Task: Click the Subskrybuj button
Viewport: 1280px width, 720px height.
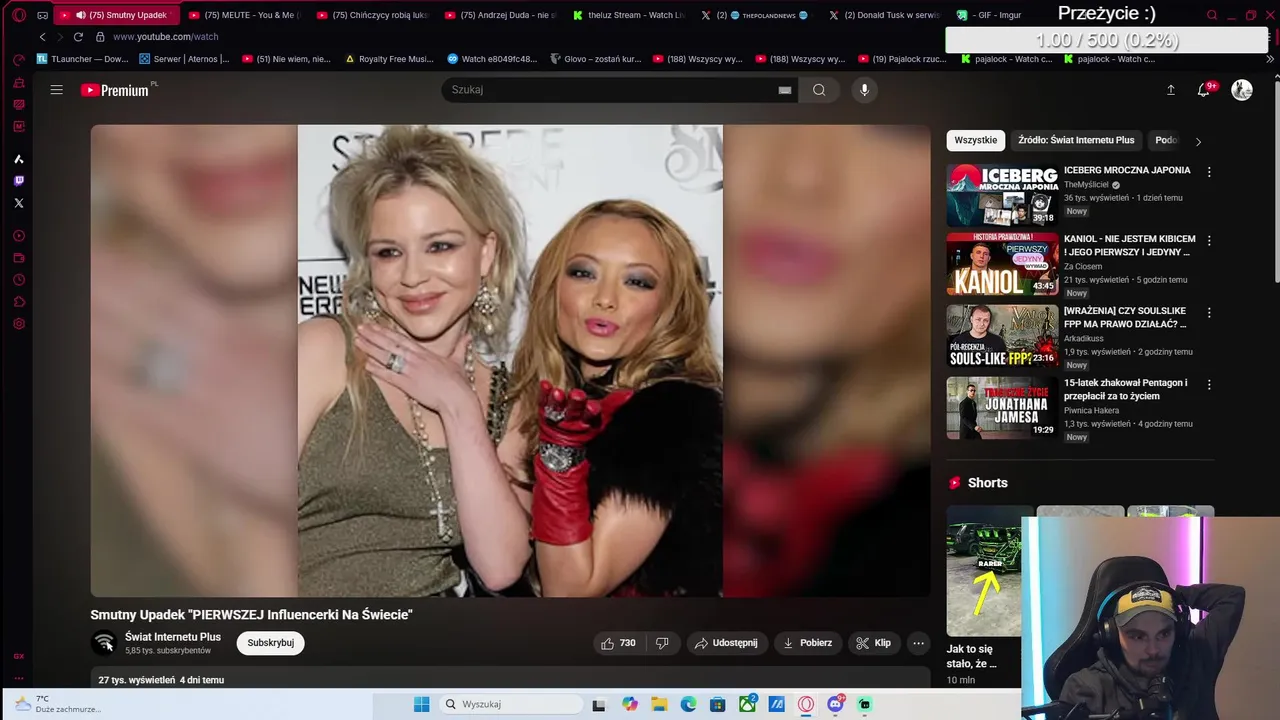Action: pyautogui.click(x=271, y=643)
